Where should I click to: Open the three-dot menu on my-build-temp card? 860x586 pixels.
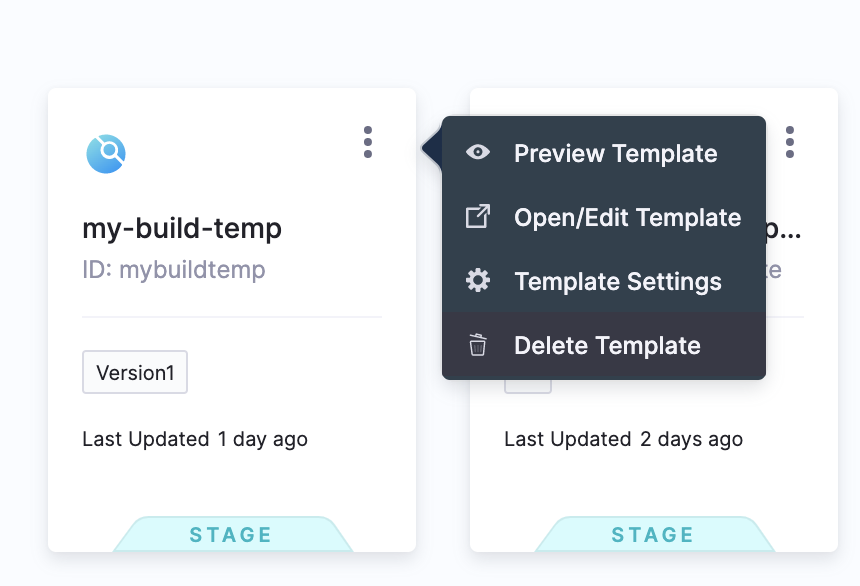tap(368, 142)
